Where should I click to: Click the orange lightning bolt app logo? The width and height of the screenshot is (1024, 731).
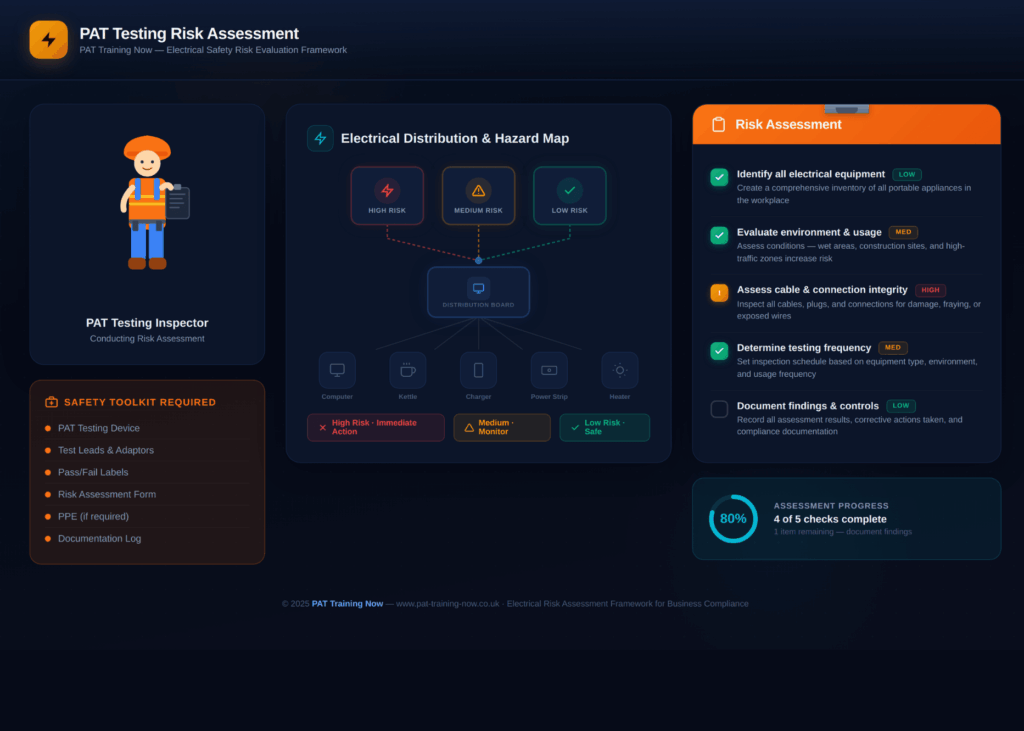(49, 40)
